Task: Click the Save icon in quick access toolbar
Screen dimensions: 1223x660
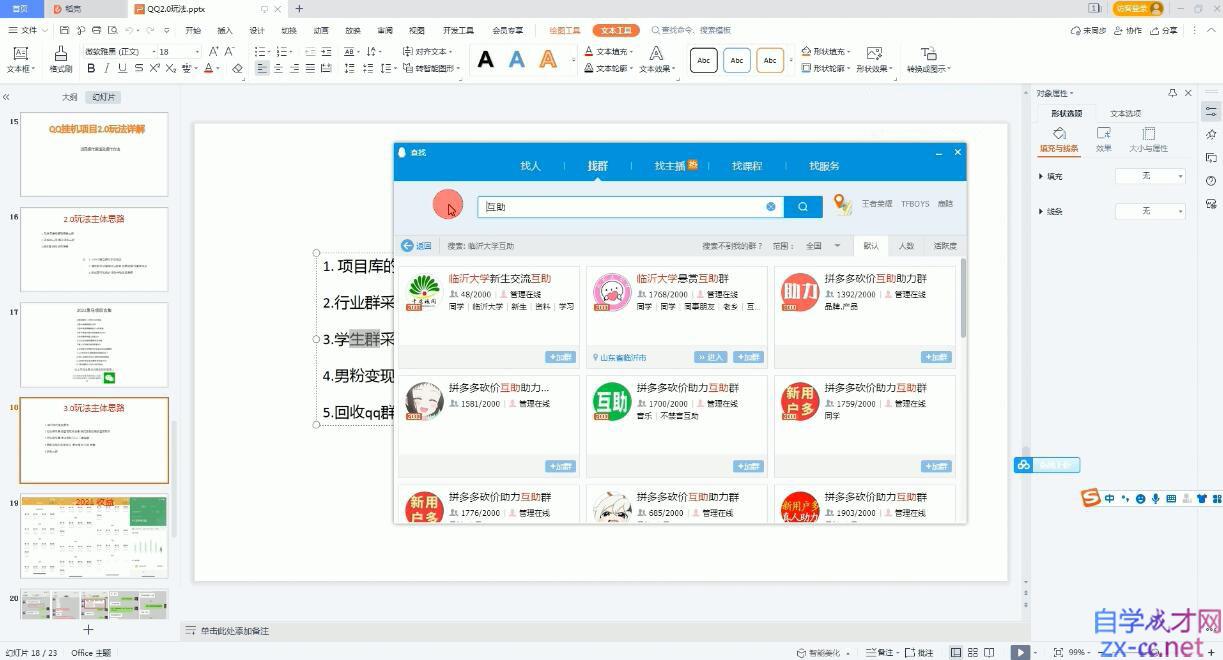Action: click(65, 31)
